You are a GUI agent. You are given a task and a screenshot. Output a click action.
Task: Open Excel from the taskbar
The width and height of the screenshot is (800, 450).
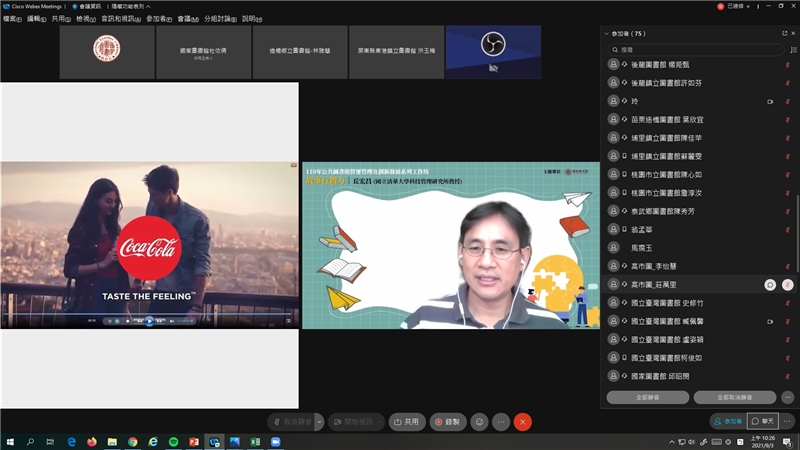[x=255, y=442]
